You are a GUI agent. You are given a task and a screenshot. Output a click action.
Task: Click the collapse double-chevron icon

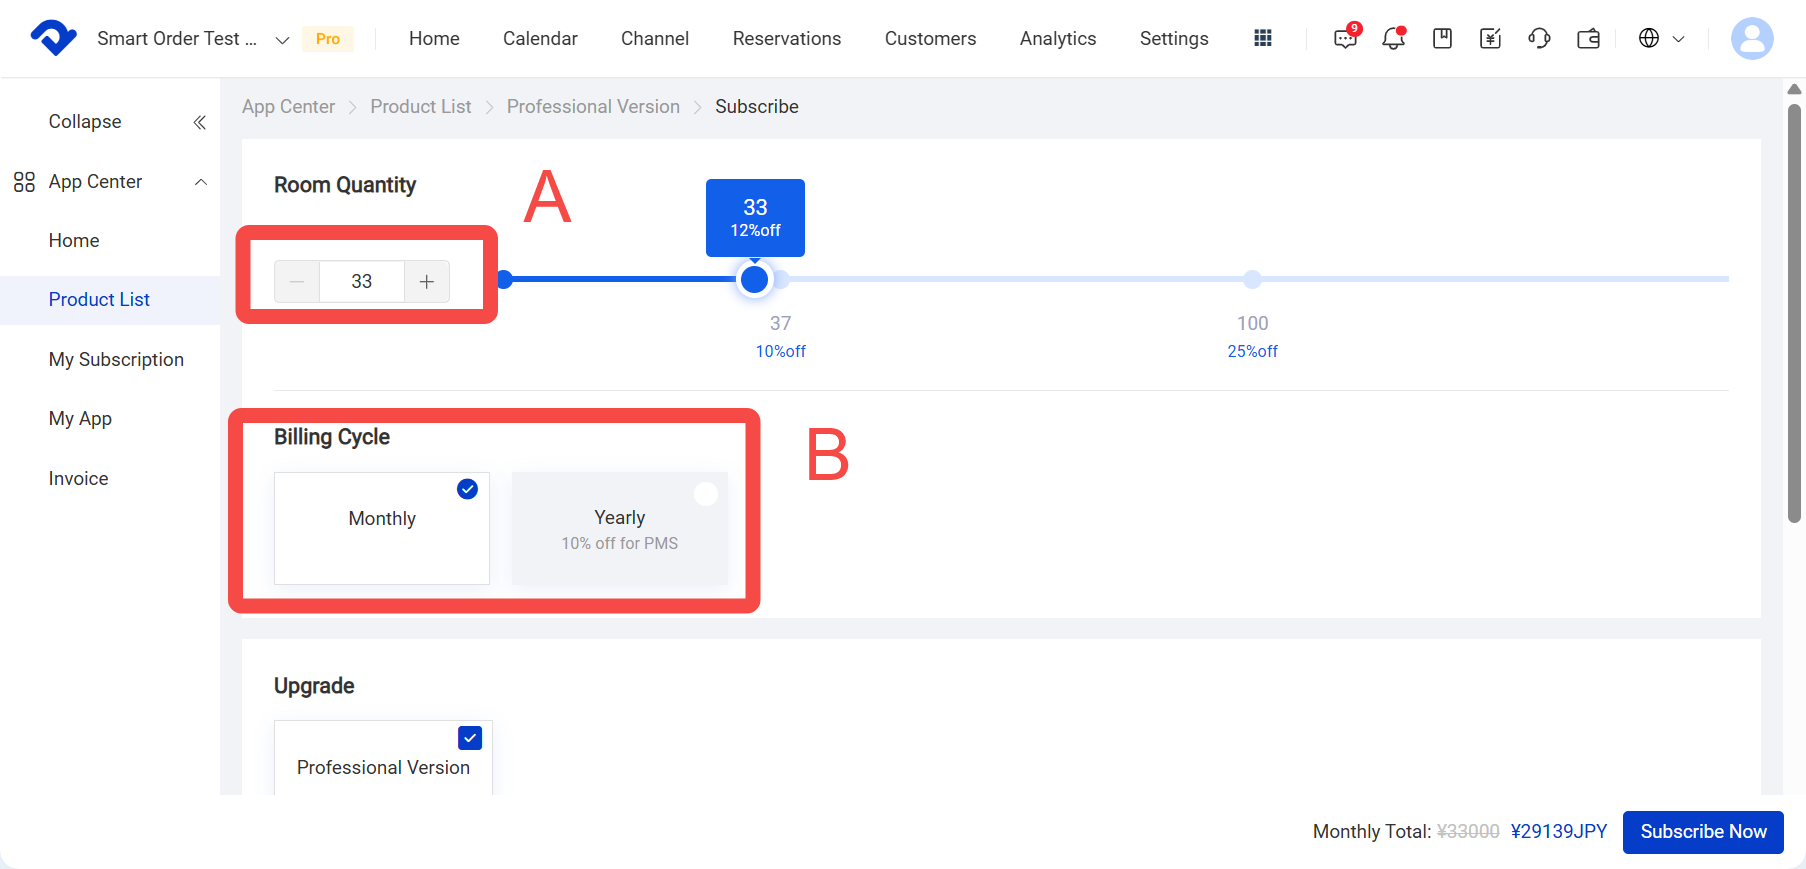point(199,122)
